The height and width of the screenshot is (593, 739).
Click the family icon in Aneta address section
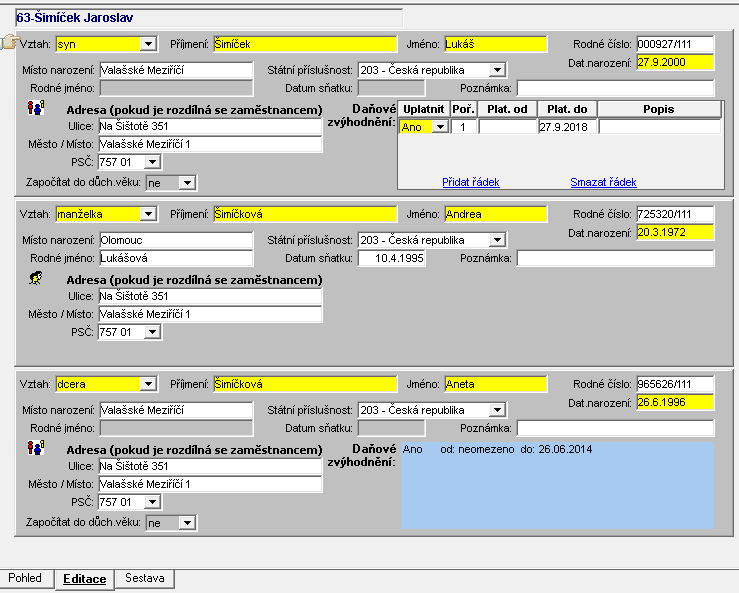pyautogui.click(x=36, y=448)
